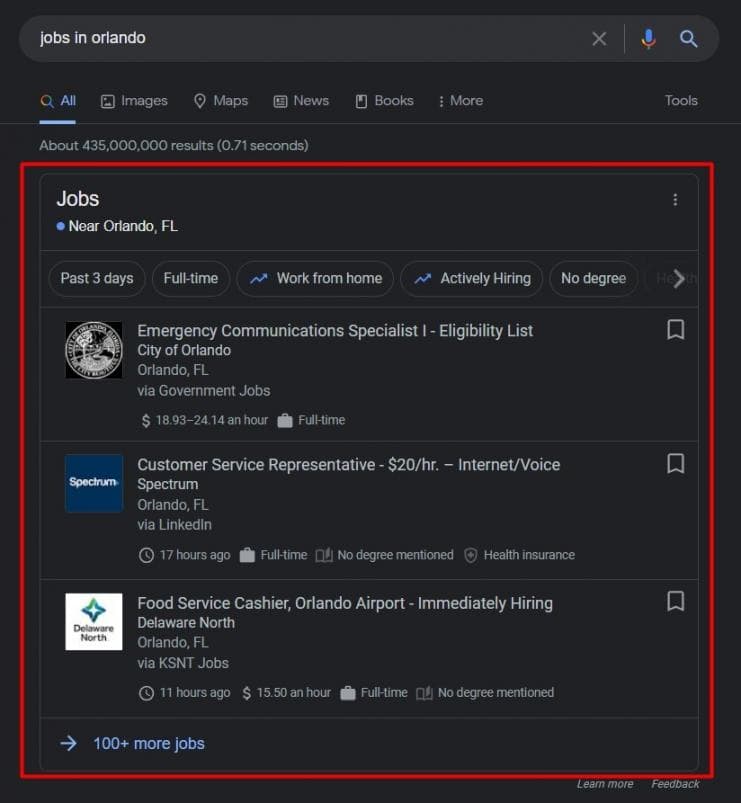Screen dimensions: 741x803
Task: Click the Delaware North logo thumbnail
Action: coord(94,621)
